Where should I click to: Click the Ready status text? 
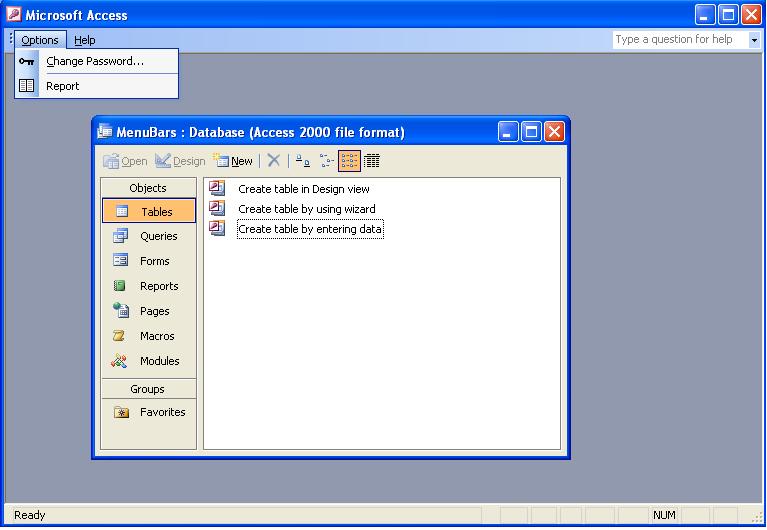[x=29, y=515]
